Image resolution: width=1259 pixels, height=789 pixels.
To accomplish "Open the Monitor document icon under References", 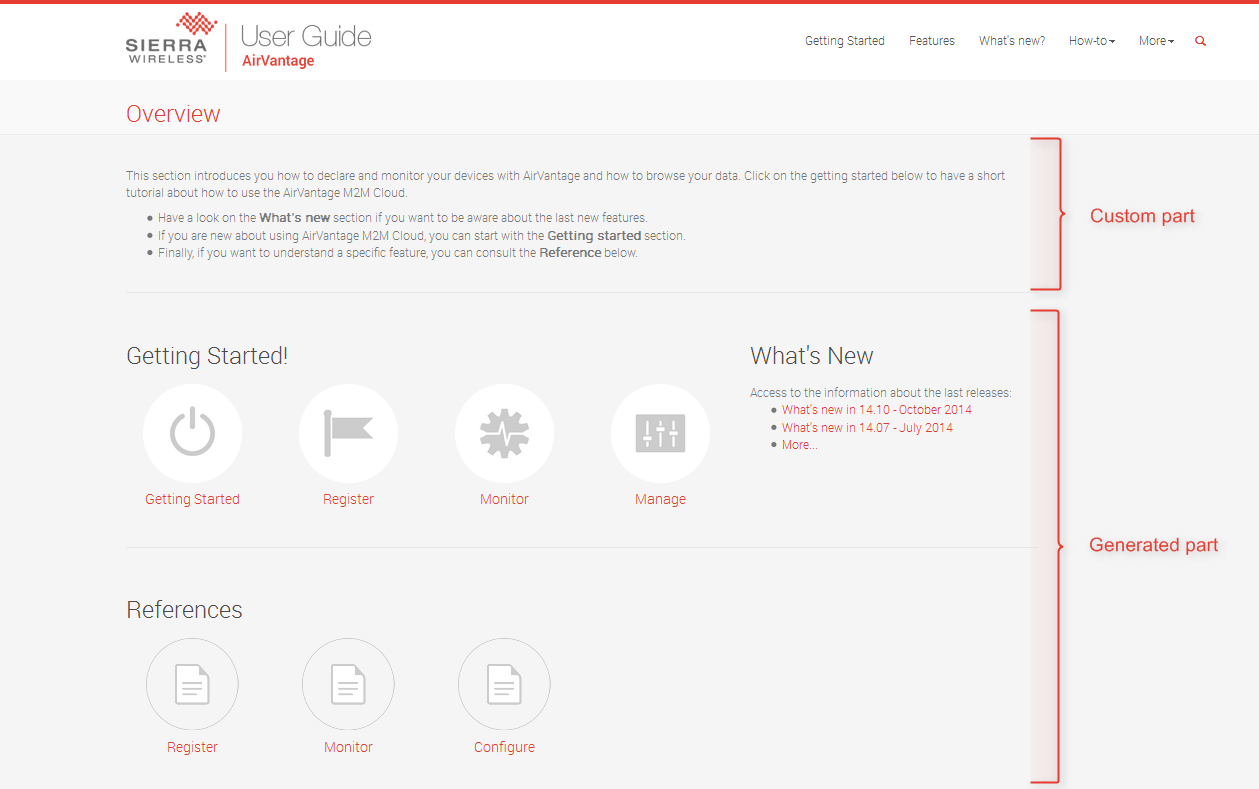I will pos(348,685).
